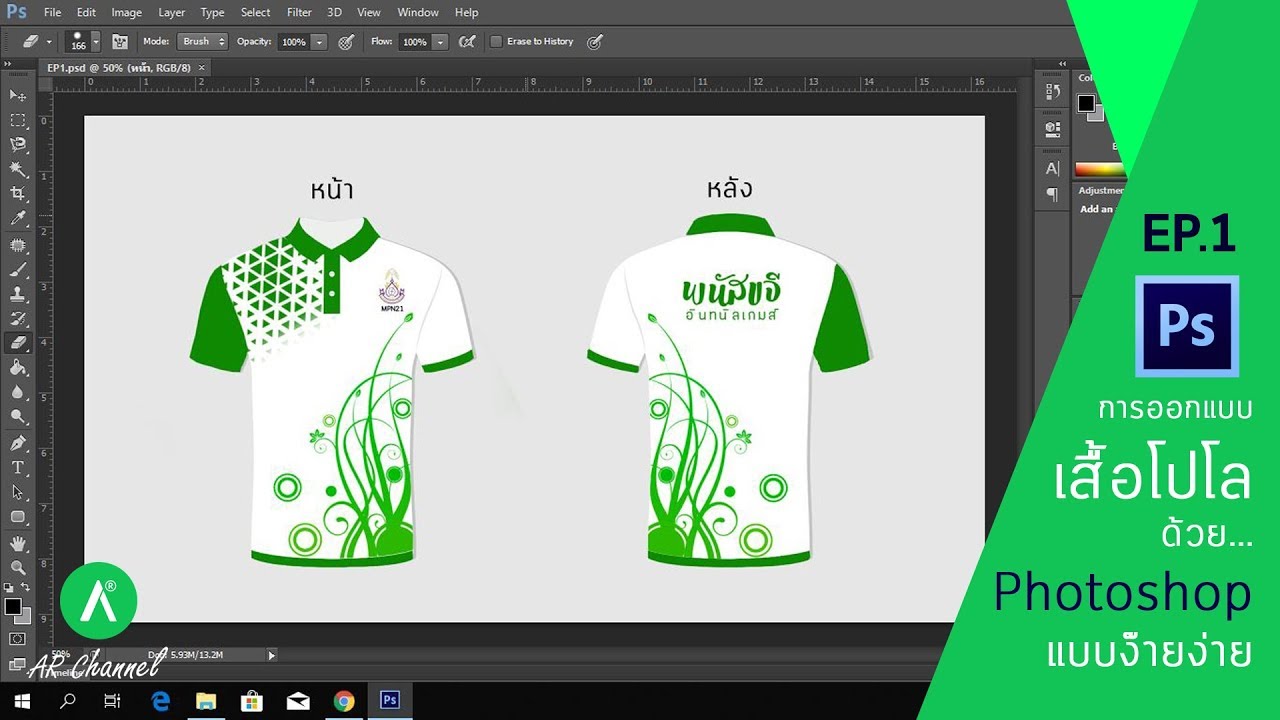The image size is (1280, 720).
Task: Open the Filter menu
Action: pos(299,12)
